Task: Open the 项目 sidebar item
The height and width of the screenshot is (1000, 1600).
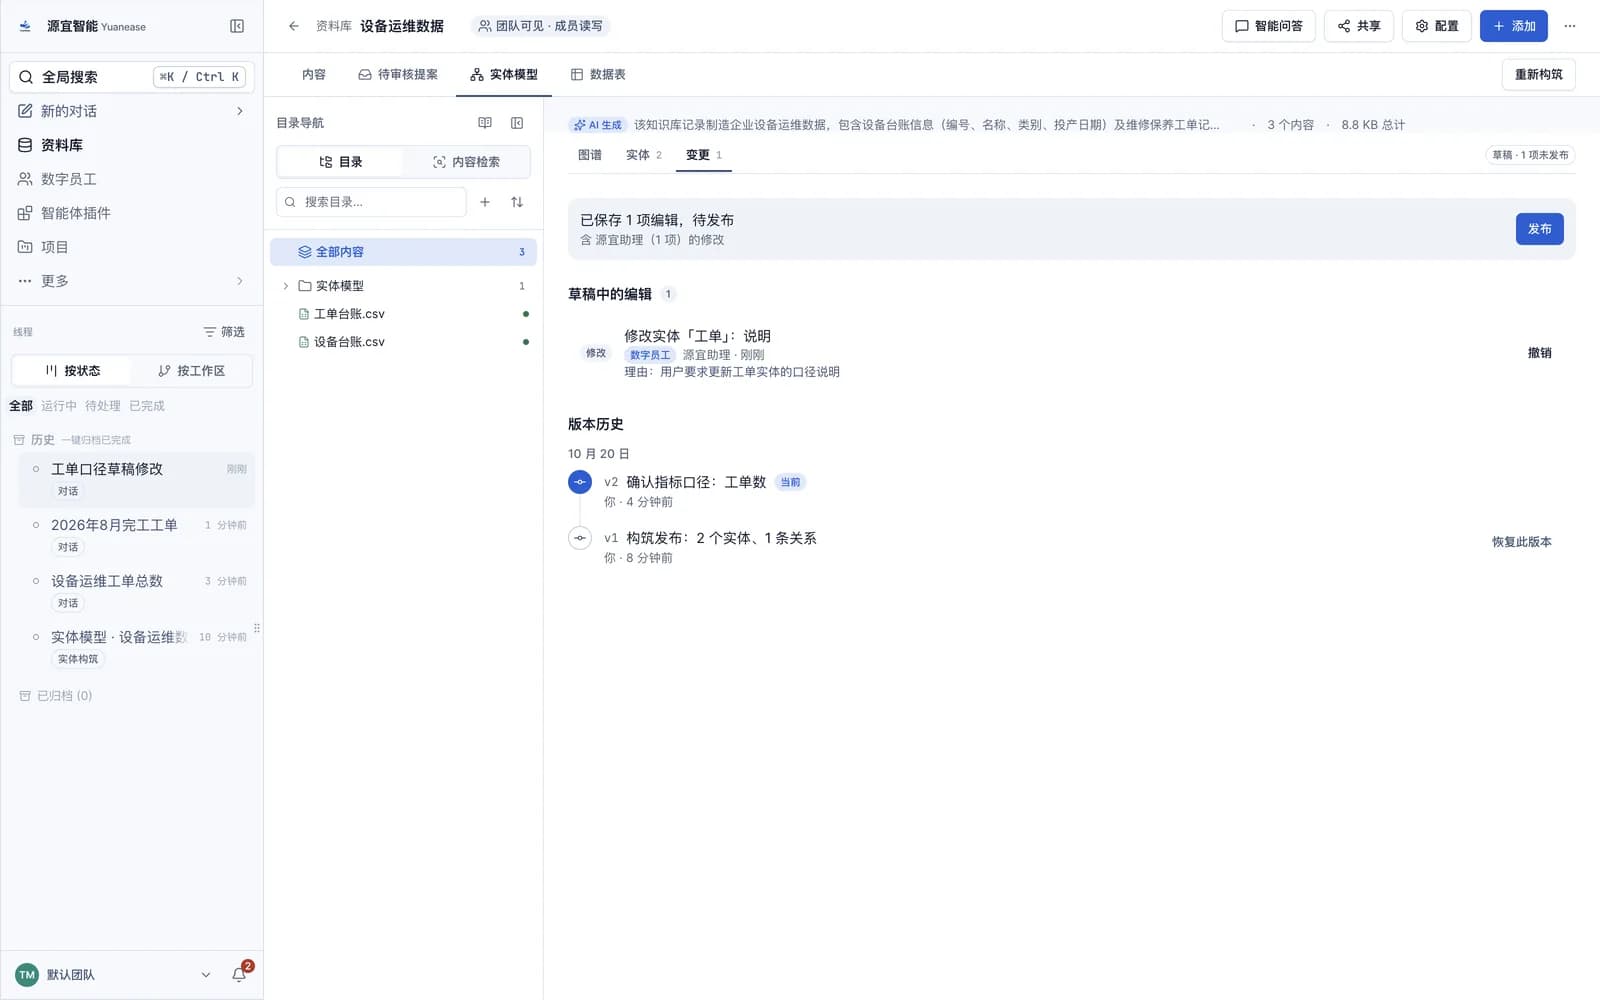Action: click(x=132, y=247)
